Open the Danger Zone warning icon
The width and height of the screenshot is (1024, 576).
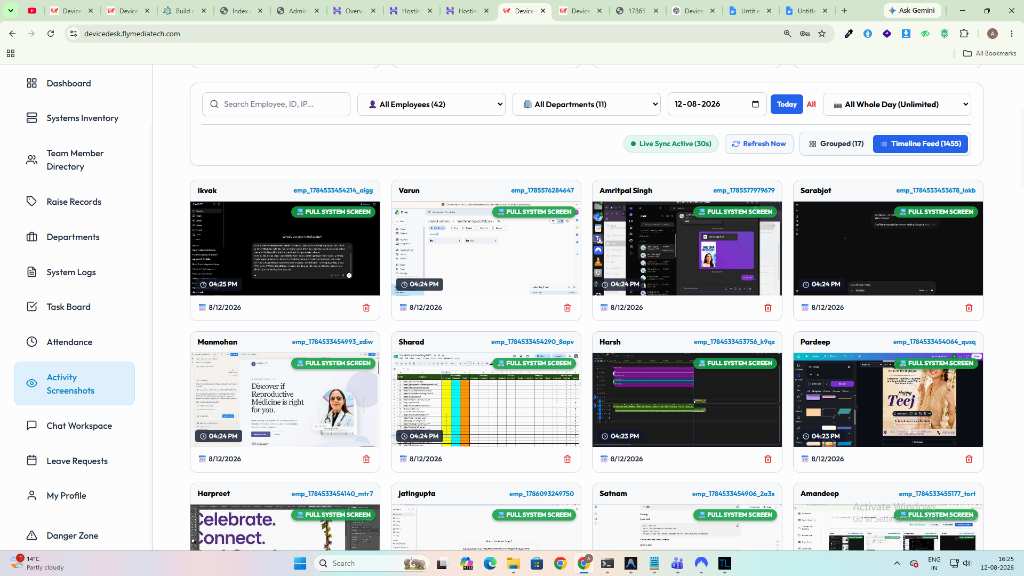[x=31, y=536]
